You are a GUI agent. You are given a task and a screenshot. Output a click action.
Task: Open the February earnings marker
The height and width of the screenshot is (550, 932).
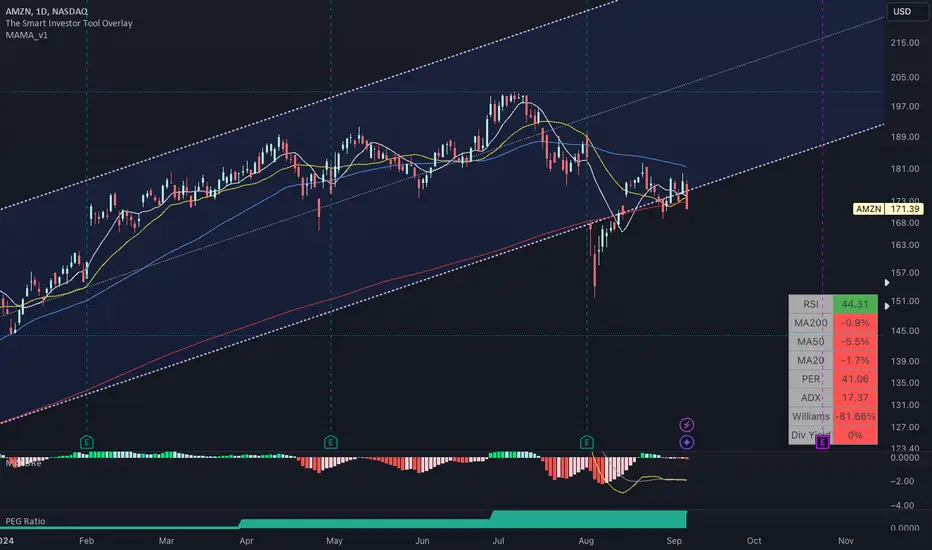pos(87,442)
